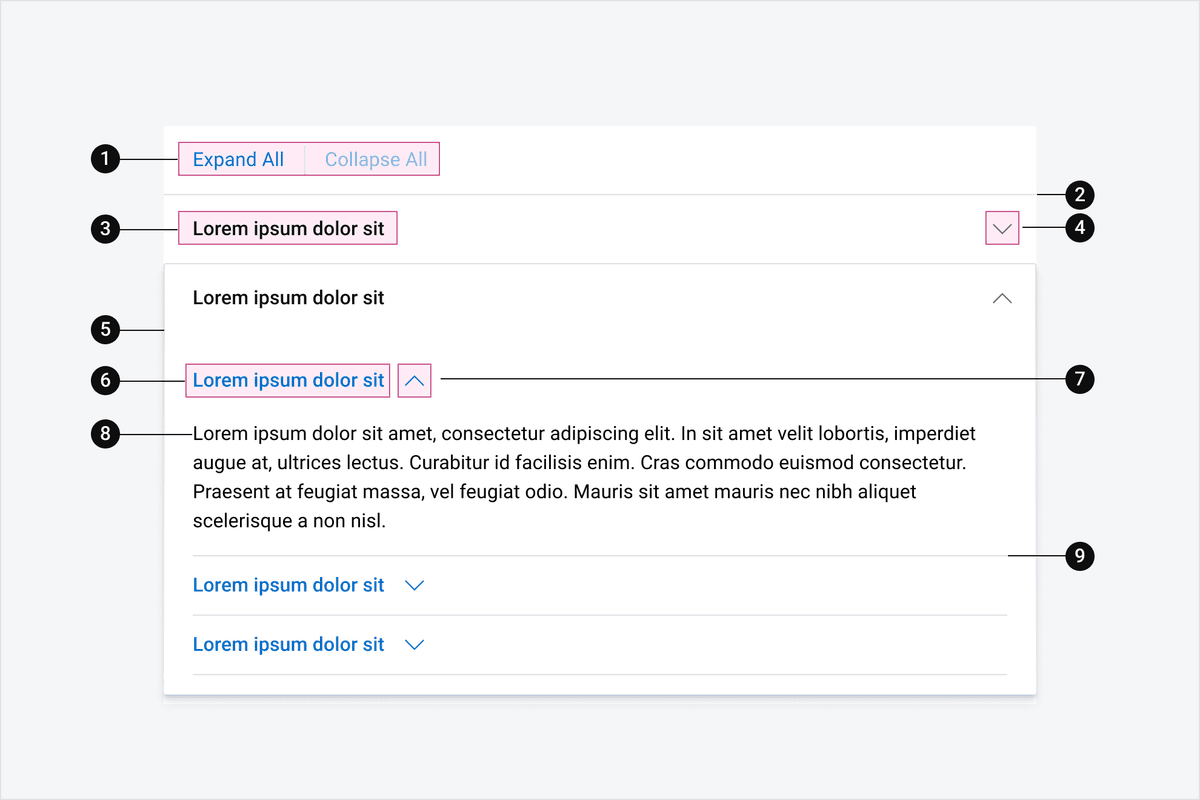Select the pink-highlighted black accordion title
The height and width of the screenshot is (800, 1200).
pos(288,229)
